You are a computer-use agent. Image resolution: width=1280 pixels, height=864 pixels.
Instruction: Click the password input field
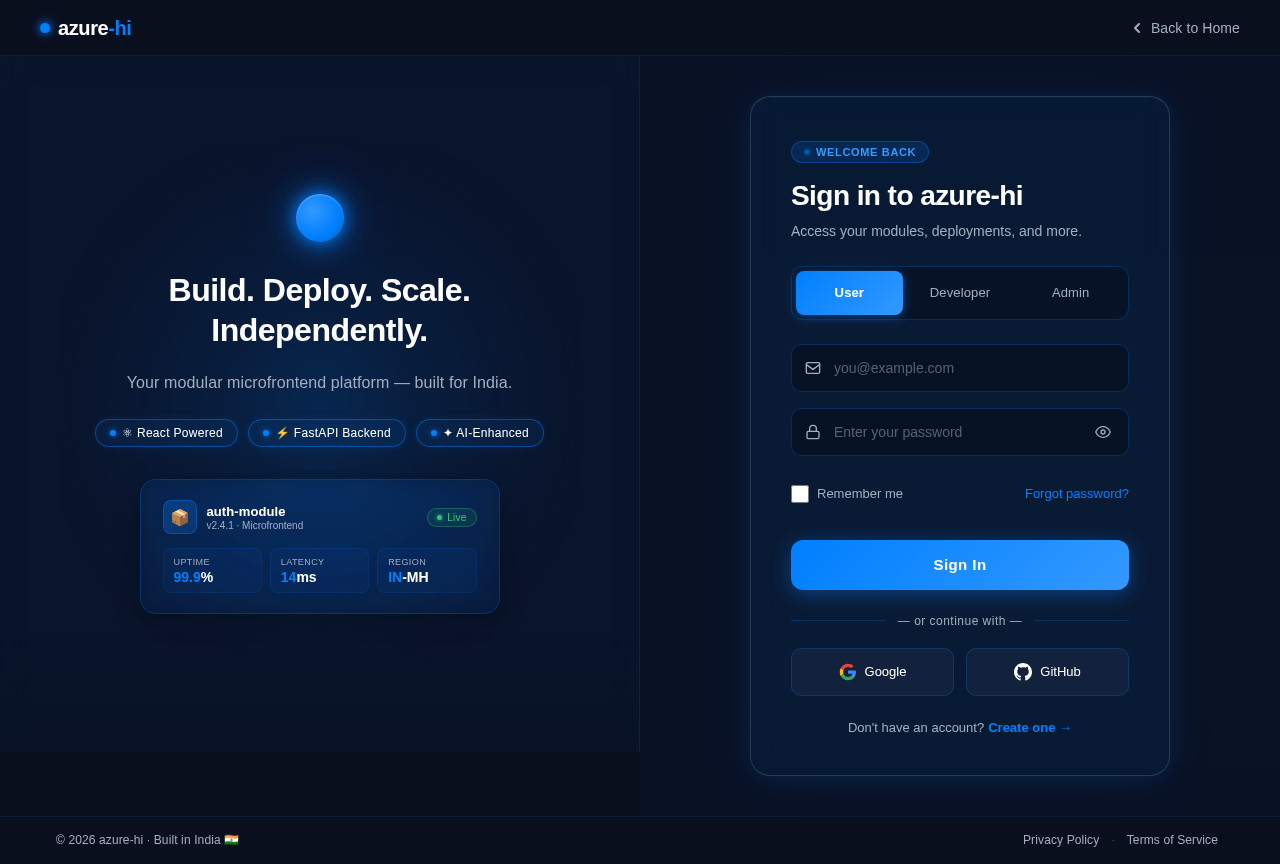pos(960,432)
